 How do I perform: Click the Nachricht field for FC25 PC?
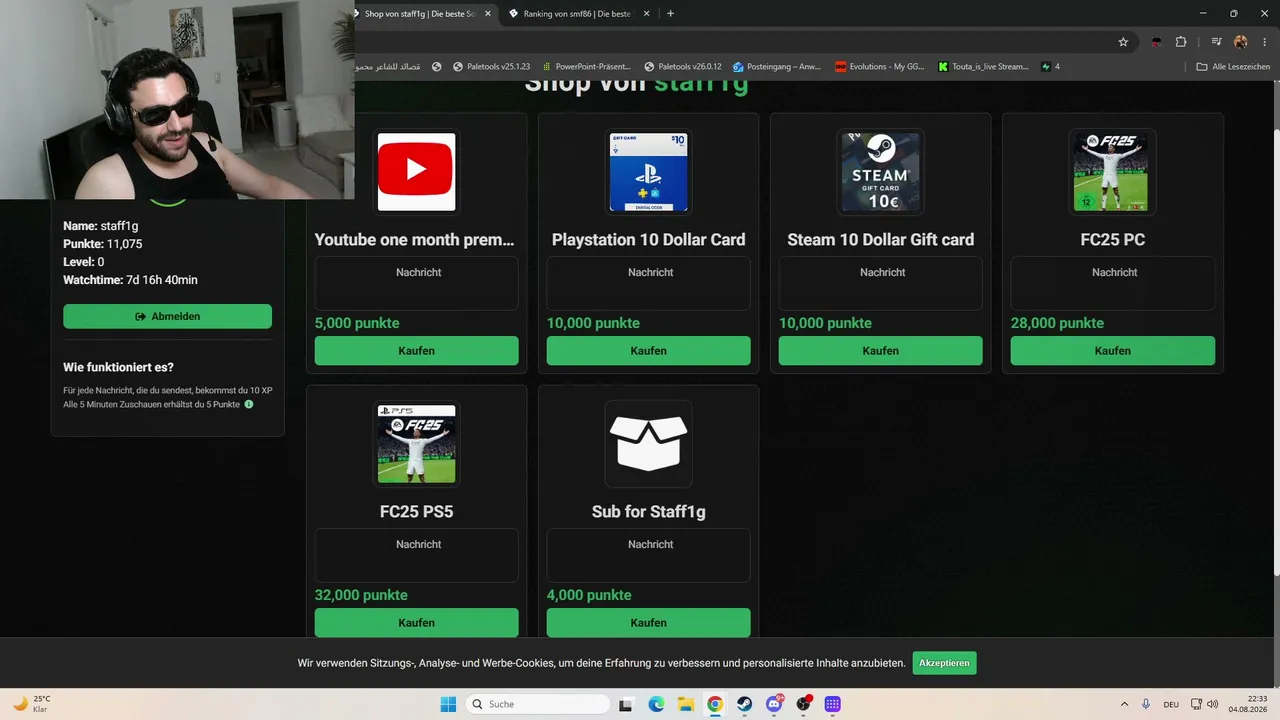click(1112, 283)
